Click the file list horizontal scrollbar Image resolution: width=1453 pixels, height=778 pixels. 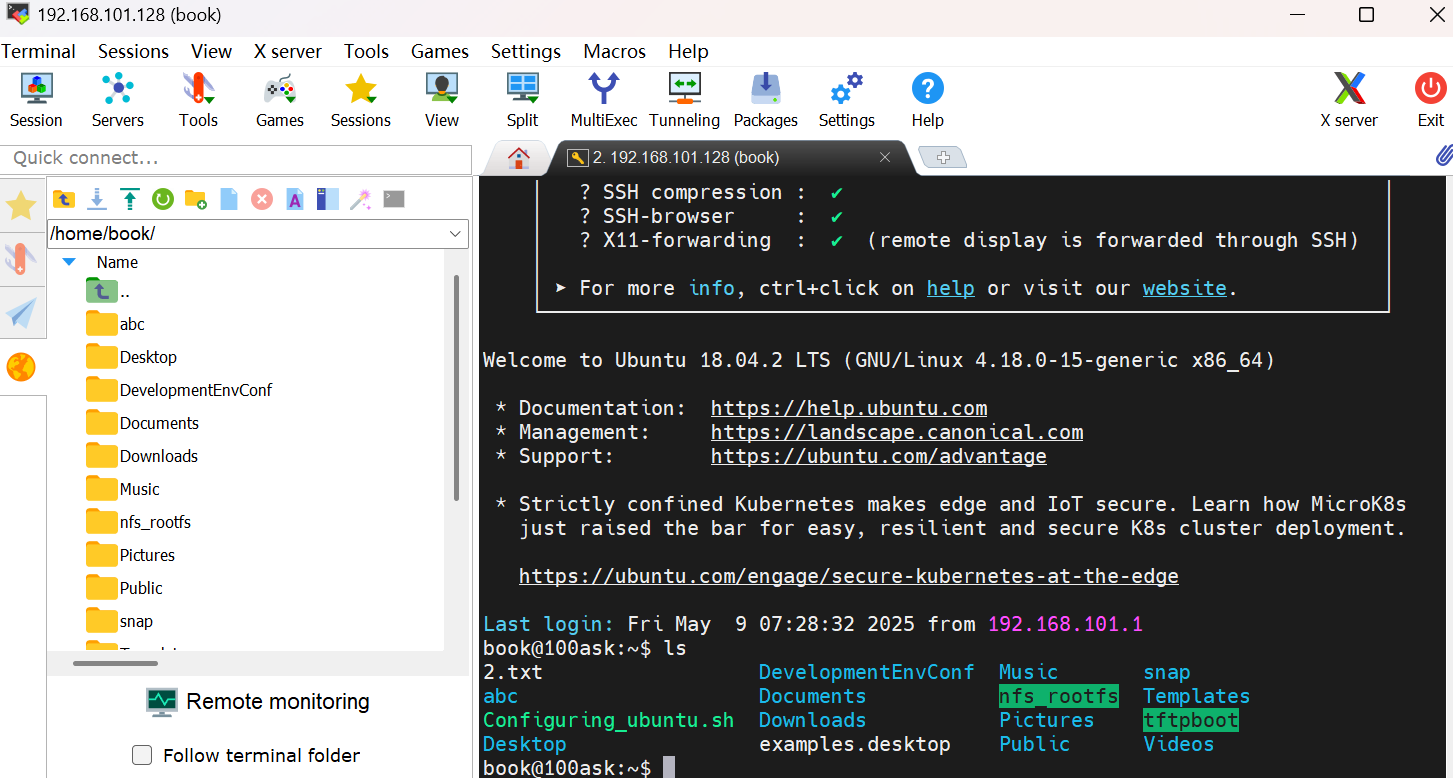point(116,663)
